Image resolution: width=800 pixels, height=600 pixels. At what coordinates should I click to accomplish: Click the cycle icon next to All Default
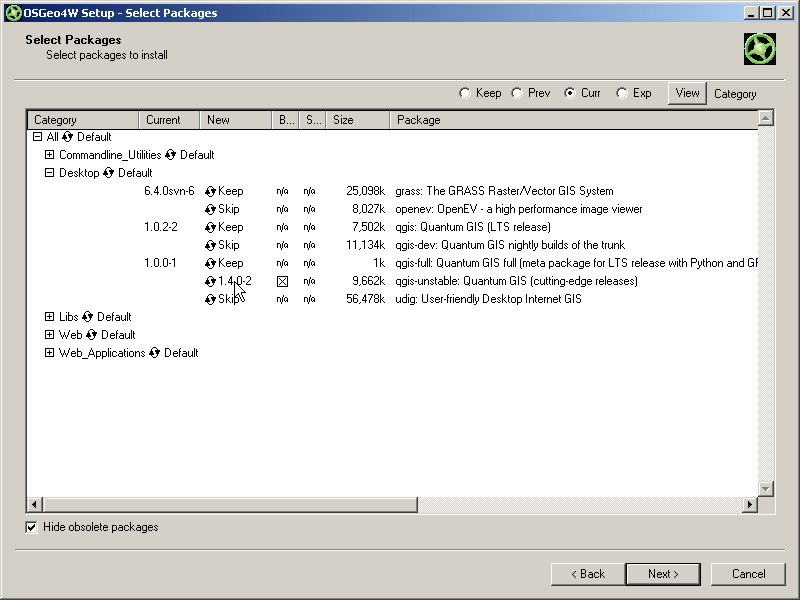[x=67, y=137]
